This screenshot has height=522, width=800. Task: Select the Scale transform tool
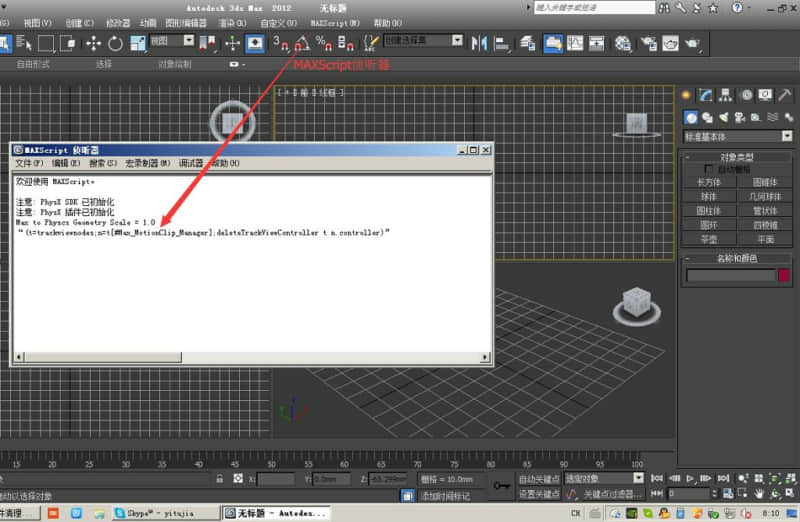(138, 43)
